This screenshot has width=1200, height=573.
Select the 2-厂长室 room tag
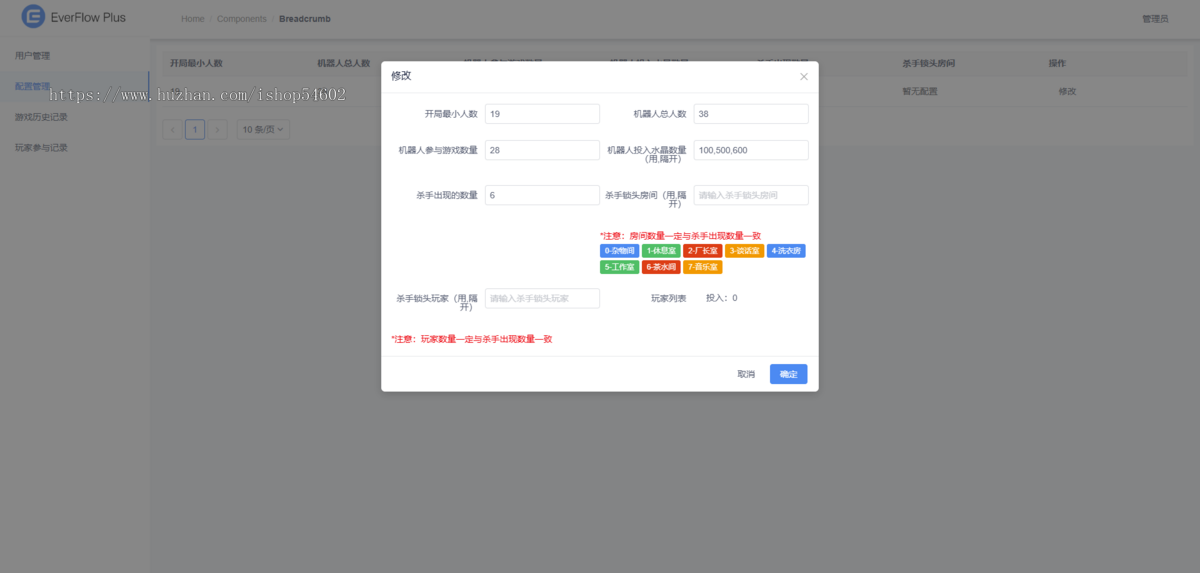703,251
